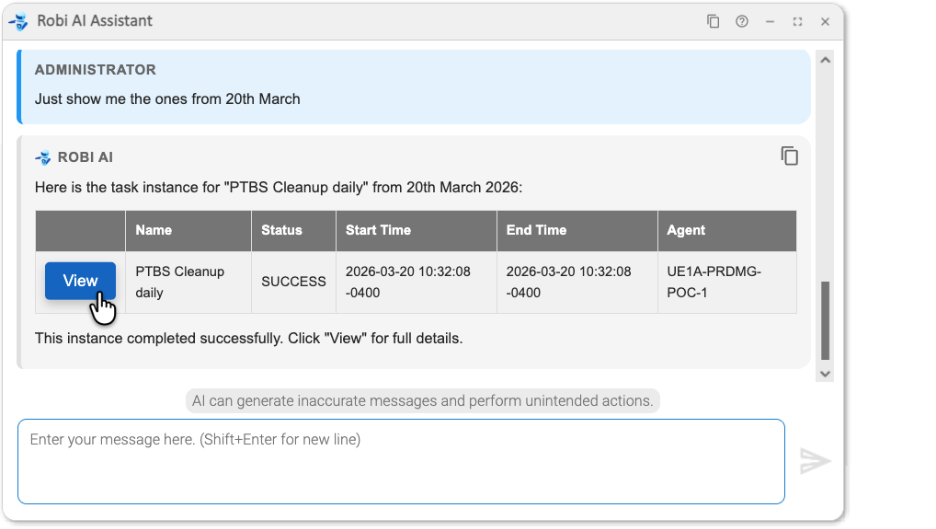This screenshot has height=529, width=936.
Task: Open the help question mark icon
Action: 741,21
